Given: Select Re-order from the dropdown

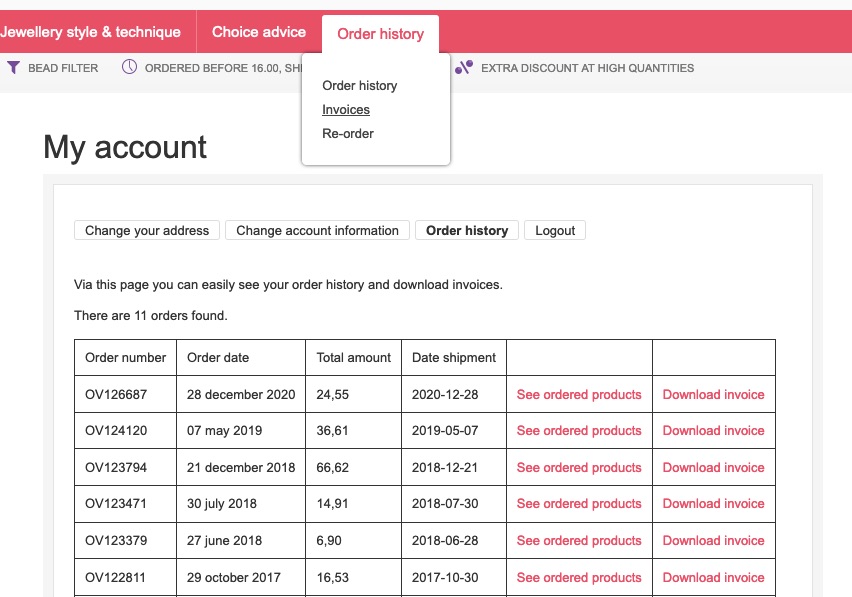Looking at the screenshot, I should click(348, 134).
